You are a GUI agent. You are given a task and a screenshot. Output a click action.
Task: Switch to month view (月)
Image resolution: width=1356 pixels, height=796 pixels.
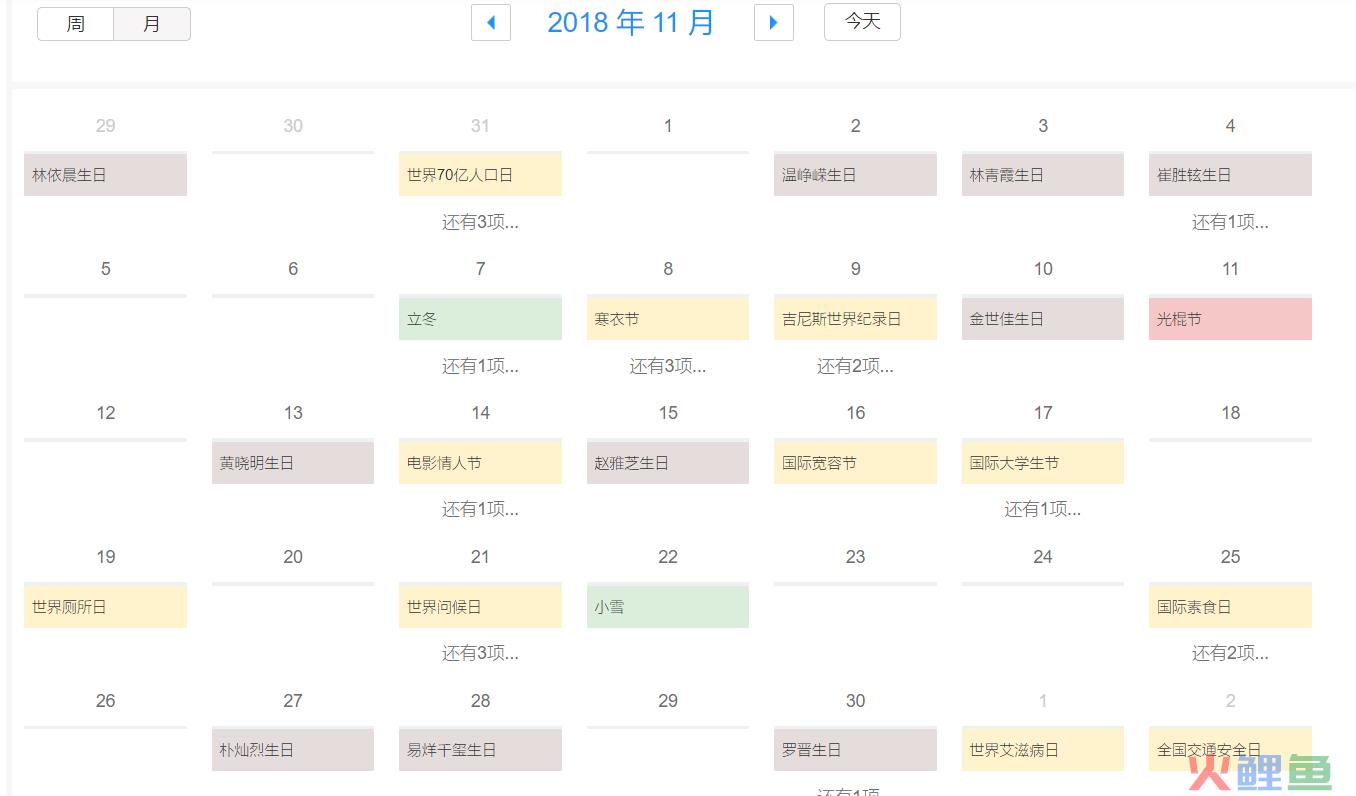tap(152, 24)
